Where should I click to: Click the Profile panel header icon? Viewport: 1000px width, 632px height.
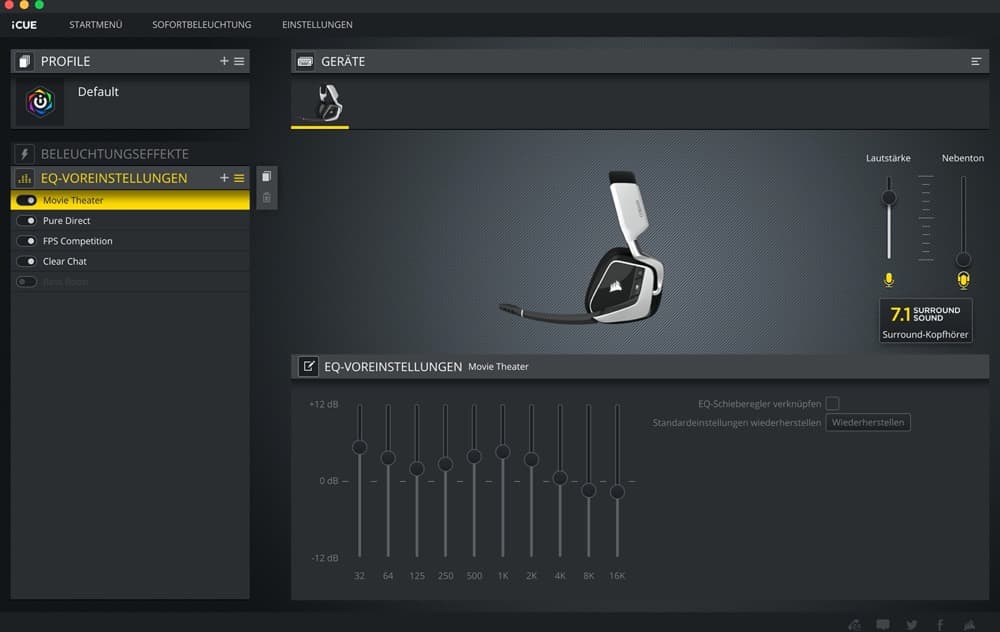tap(24, 61)
